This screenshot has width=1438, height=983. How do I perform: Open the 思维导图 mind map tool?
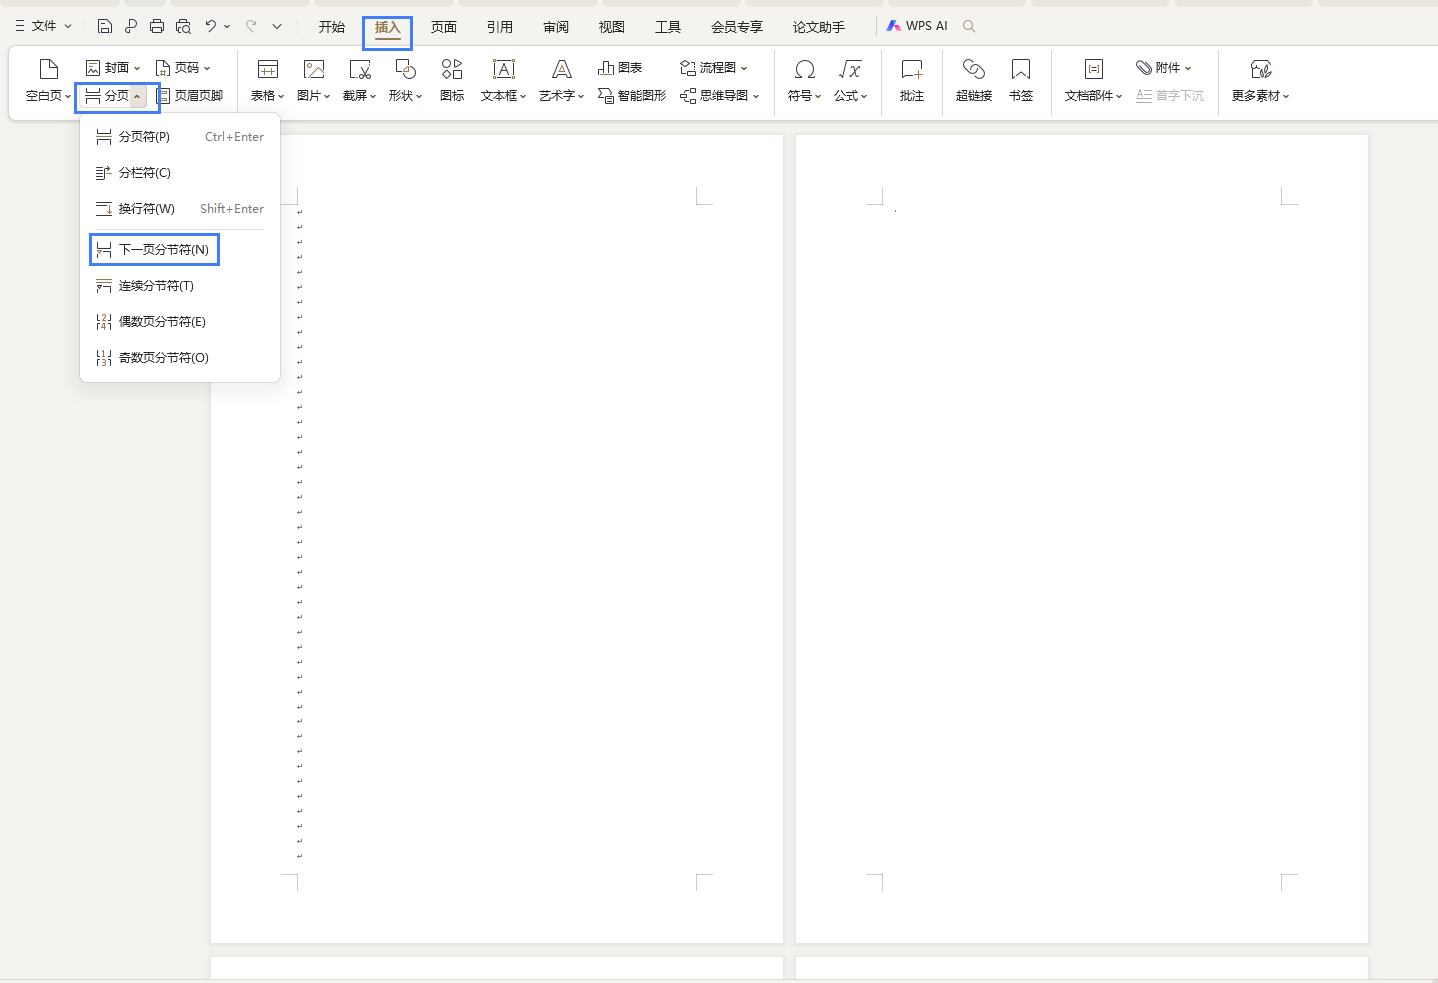[720, 95]
